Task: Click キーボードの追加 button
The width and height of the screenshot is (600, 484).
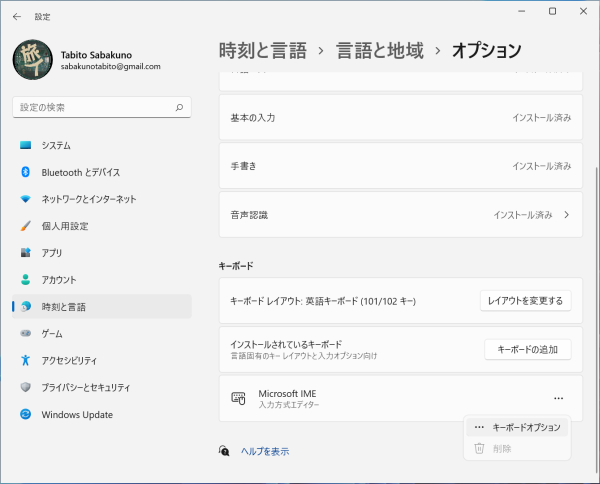Action: [x=528, y=349]
